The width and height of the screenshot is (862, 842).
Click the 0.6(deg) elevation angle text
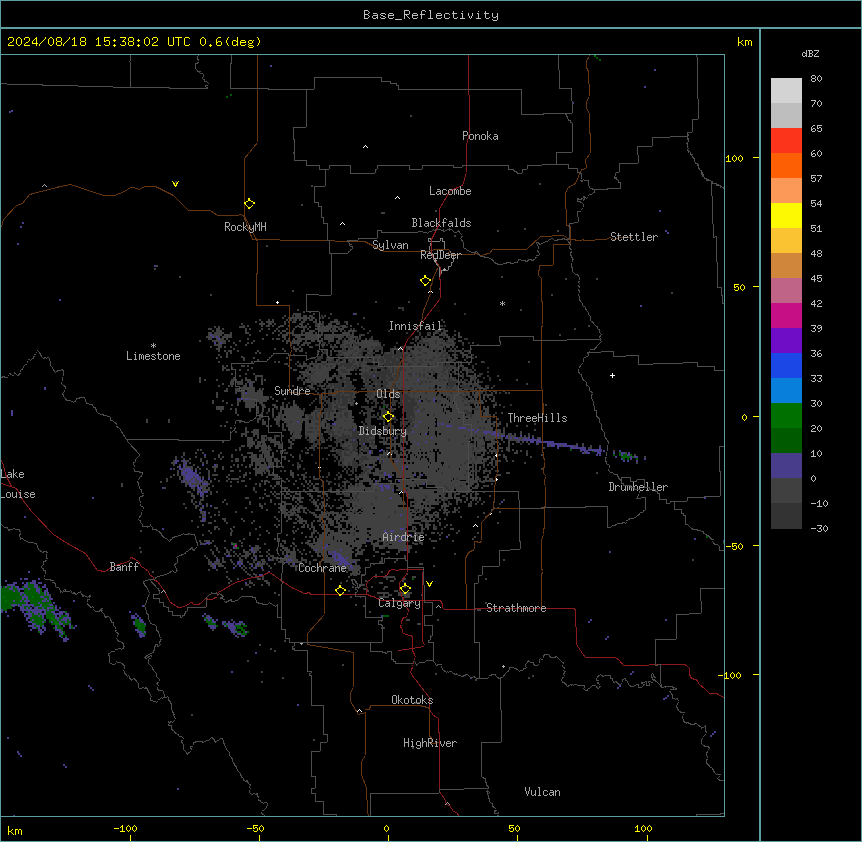pos(230,42)
